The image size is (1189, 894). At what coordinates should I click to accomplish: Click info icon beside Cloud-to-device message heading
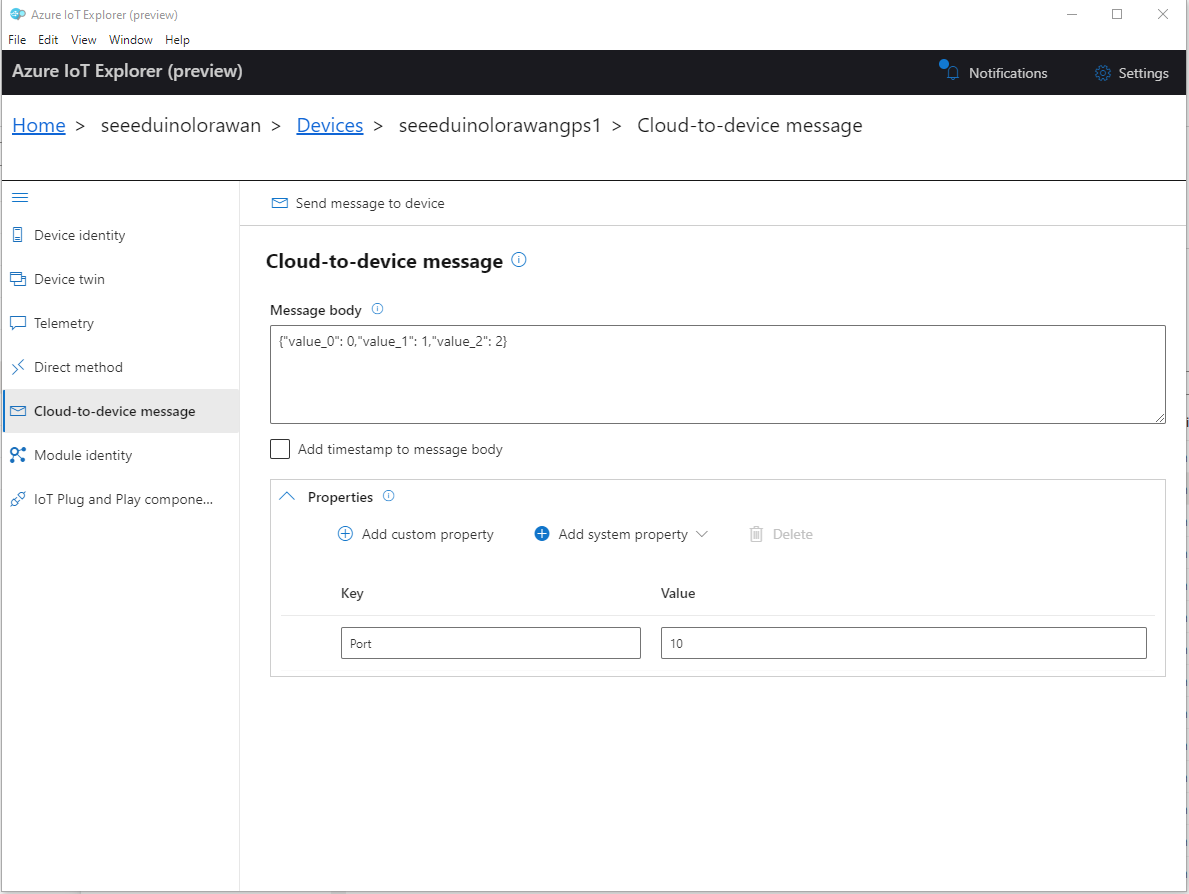pyautogui.click(x=518, y=260)
